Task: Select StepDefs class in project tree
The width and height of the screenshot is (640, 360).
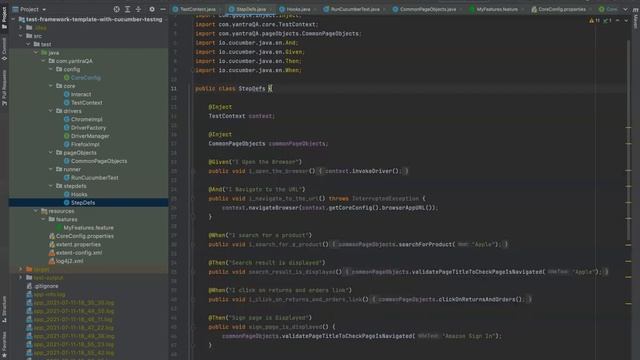Action: 83,202
